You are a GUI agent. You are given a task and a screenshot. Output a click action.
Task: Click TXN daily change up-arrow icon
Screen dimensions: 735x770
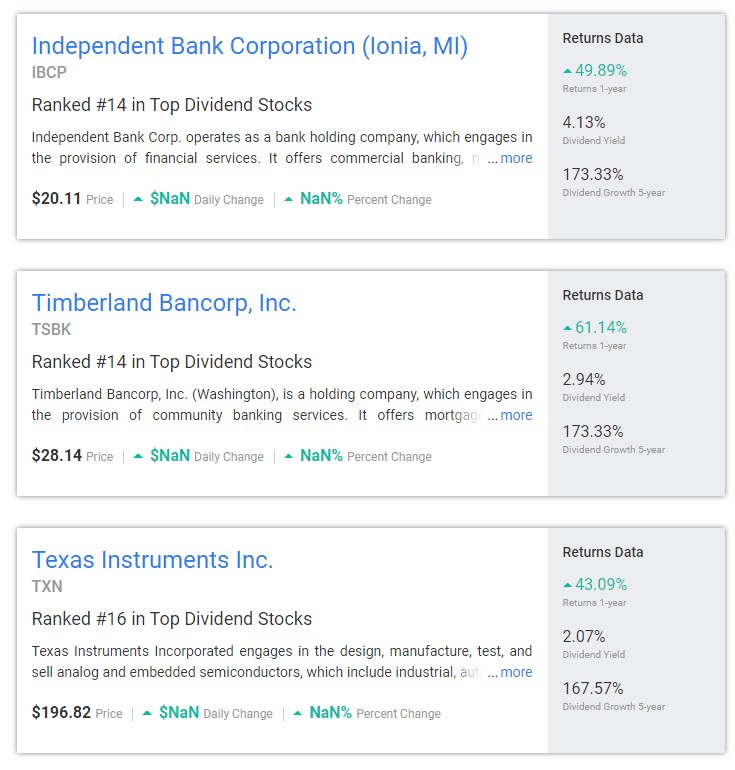[147, 713]
